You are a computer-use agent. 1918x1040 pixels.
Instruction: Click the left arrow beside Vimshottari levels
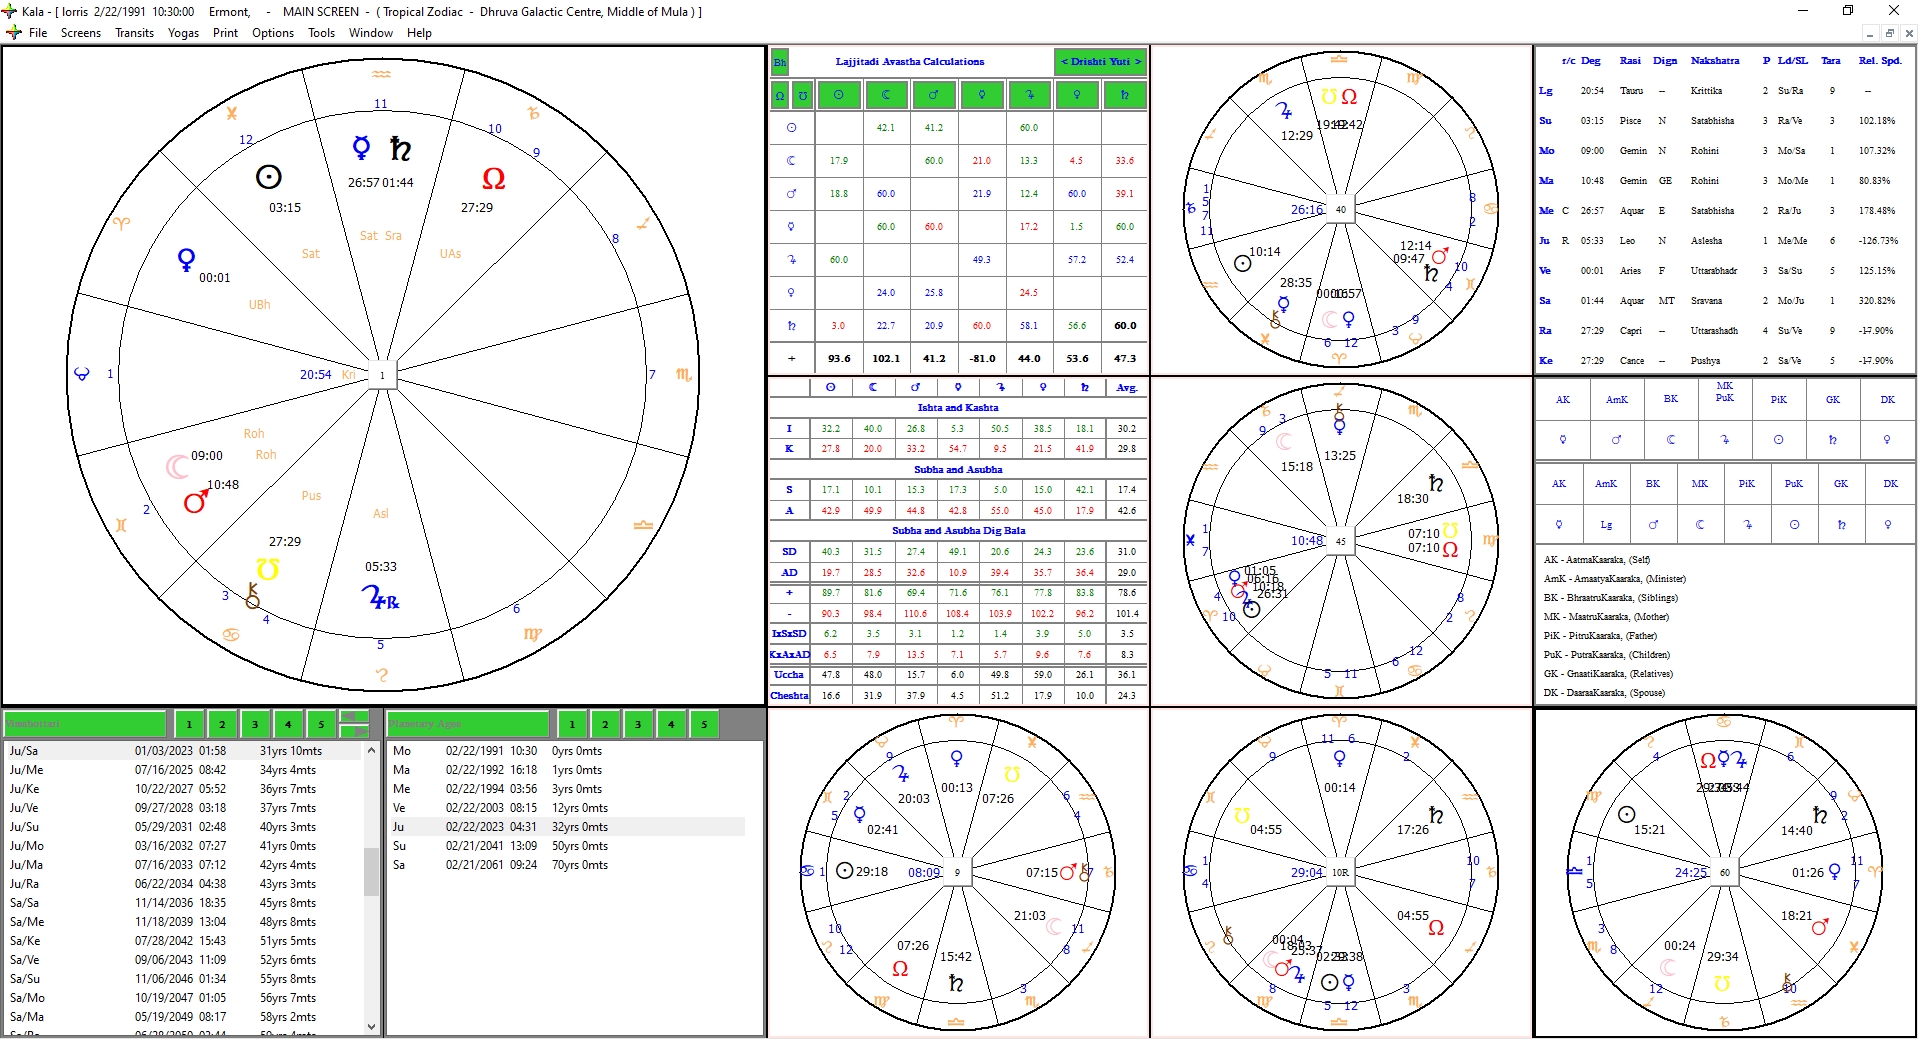pyautogui.click(x=354, y=716)
